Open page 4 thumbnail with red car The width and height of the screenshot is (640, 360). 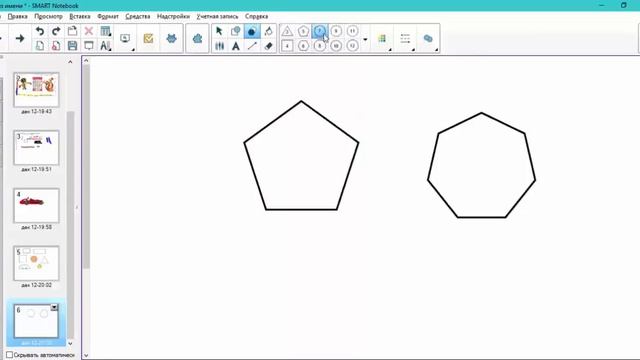click(x=36, y=205)
